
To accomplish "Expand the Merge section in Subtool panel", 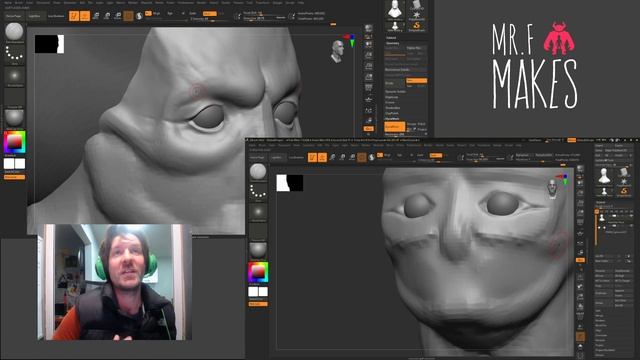I will tap(600, 316).
